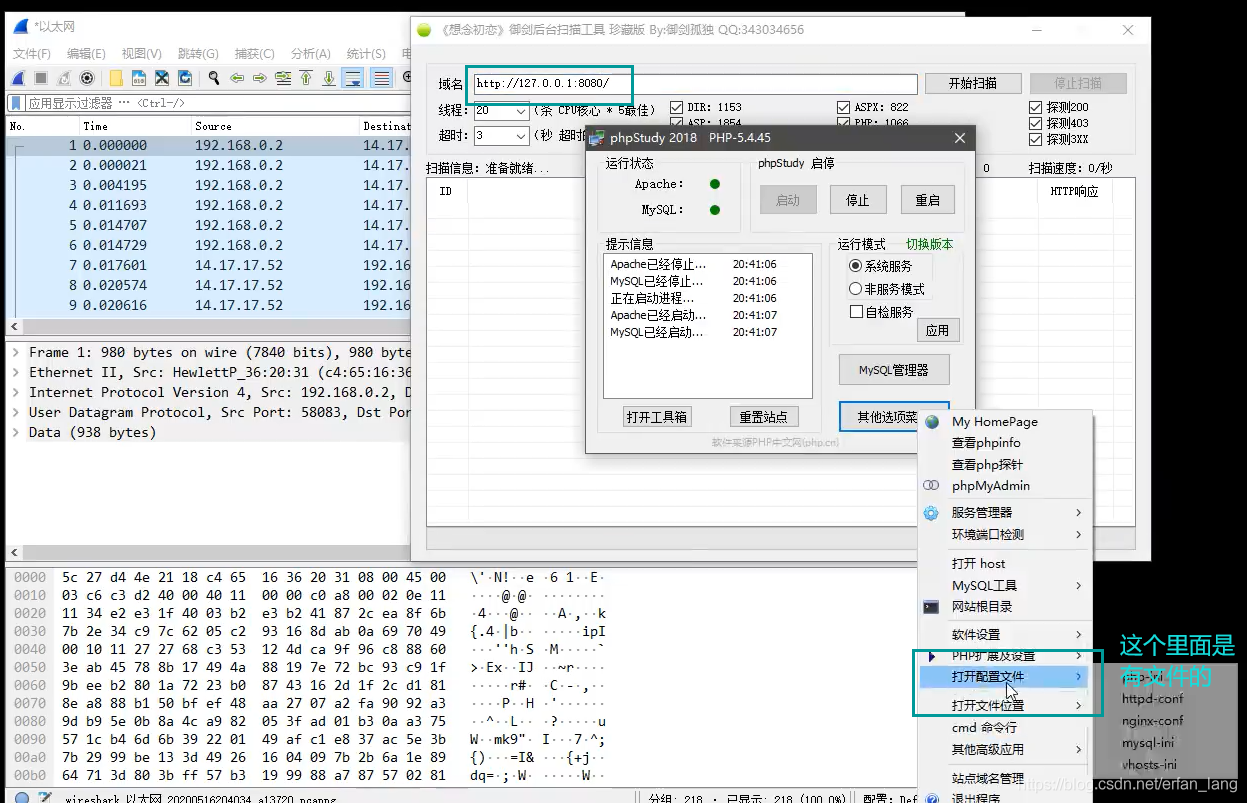The width and height of the screenshot is (1247, 803).
Task: Click the 打开工具箱 button
Action: (x=656, y=417)
